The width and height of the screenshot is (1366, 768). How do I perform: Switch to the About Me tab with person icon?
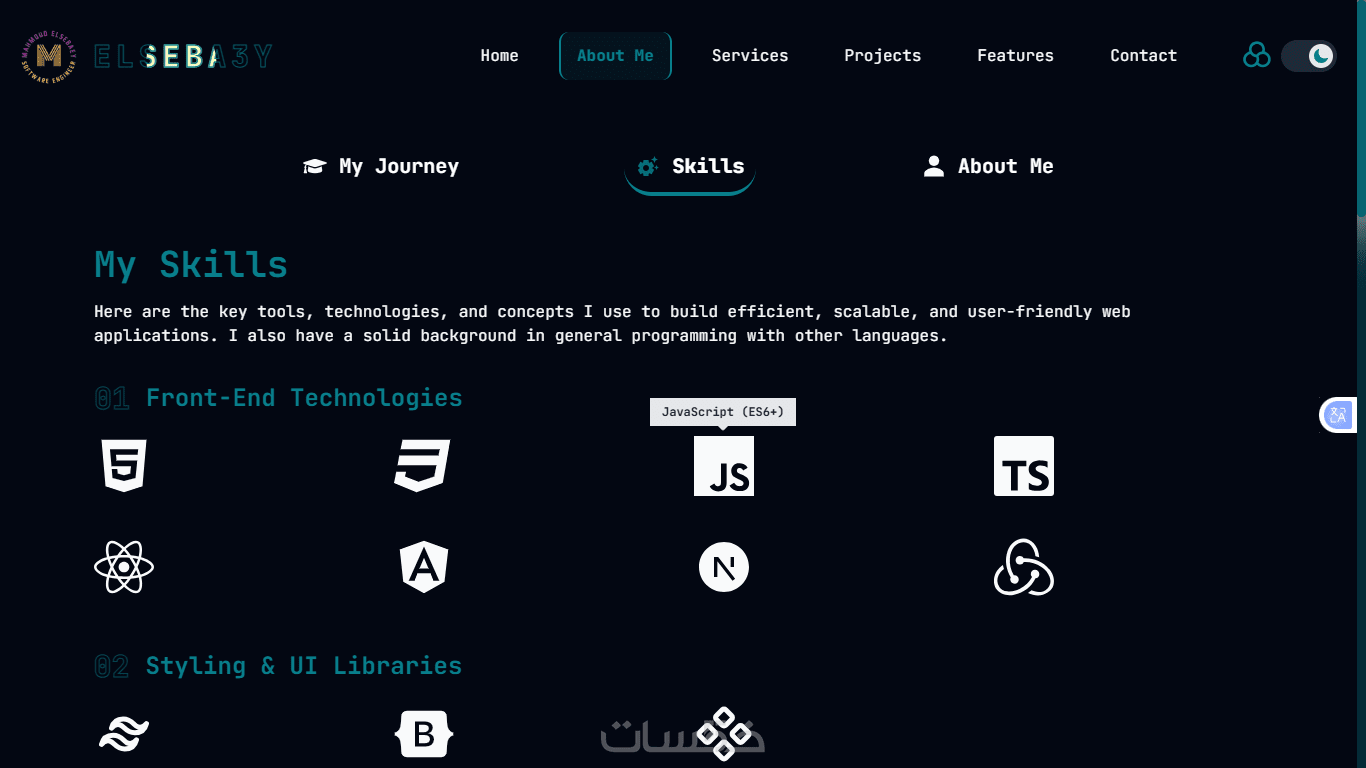(x=988, y=167)
